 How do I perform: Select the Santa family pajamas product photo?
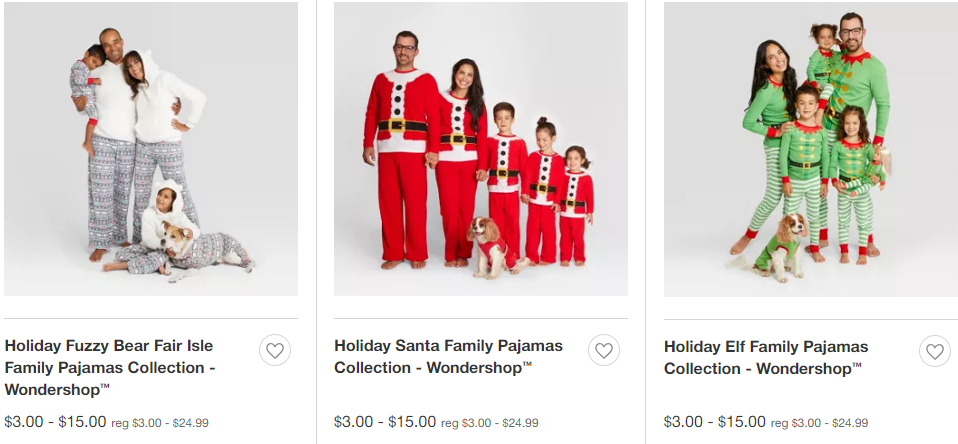(x=480, y=149)
